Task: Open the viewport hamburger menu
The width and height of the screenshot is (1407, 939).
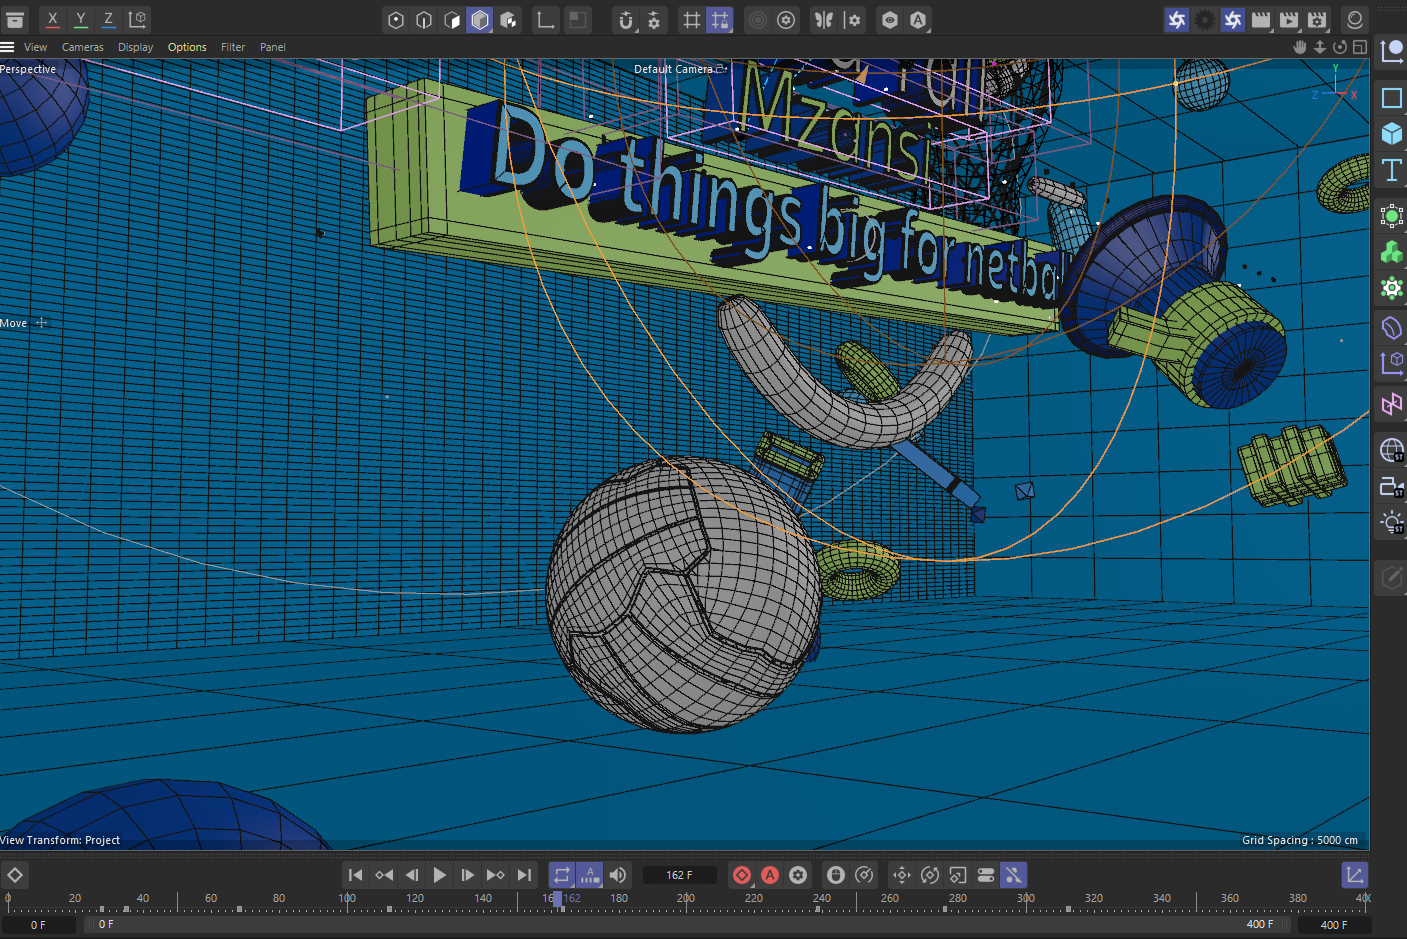Action: [8, 47]
